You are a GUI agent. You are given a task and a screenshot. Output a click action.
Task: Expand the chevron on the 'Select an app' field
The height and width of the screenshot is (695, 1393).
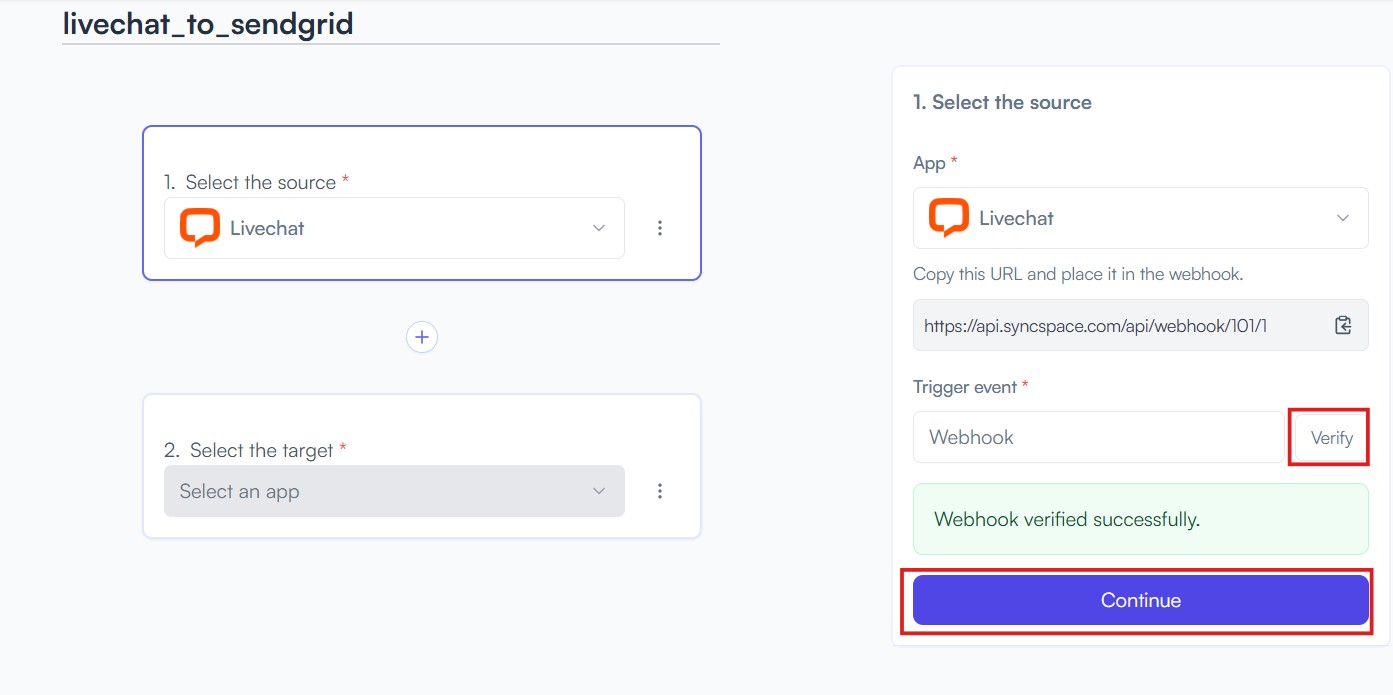pos(599,491)
